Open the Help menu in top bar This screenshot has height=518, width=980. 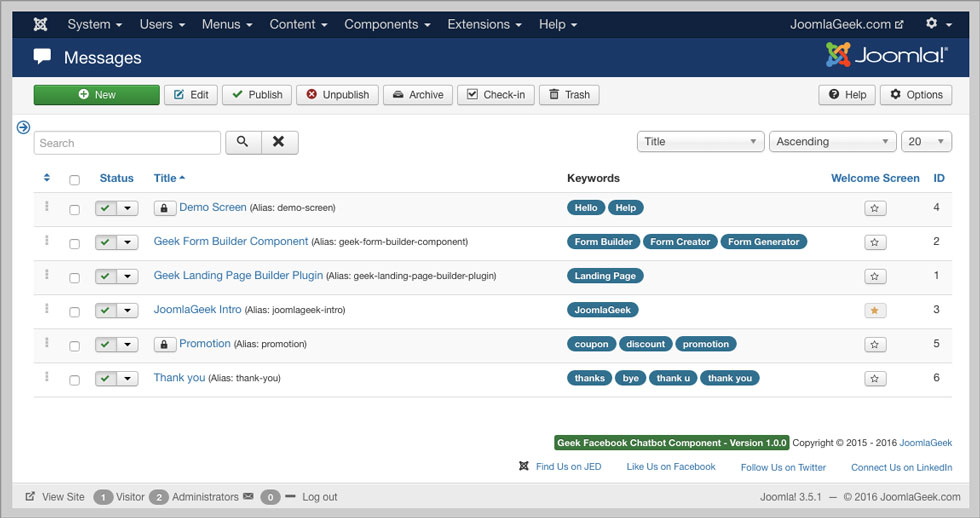558,24
